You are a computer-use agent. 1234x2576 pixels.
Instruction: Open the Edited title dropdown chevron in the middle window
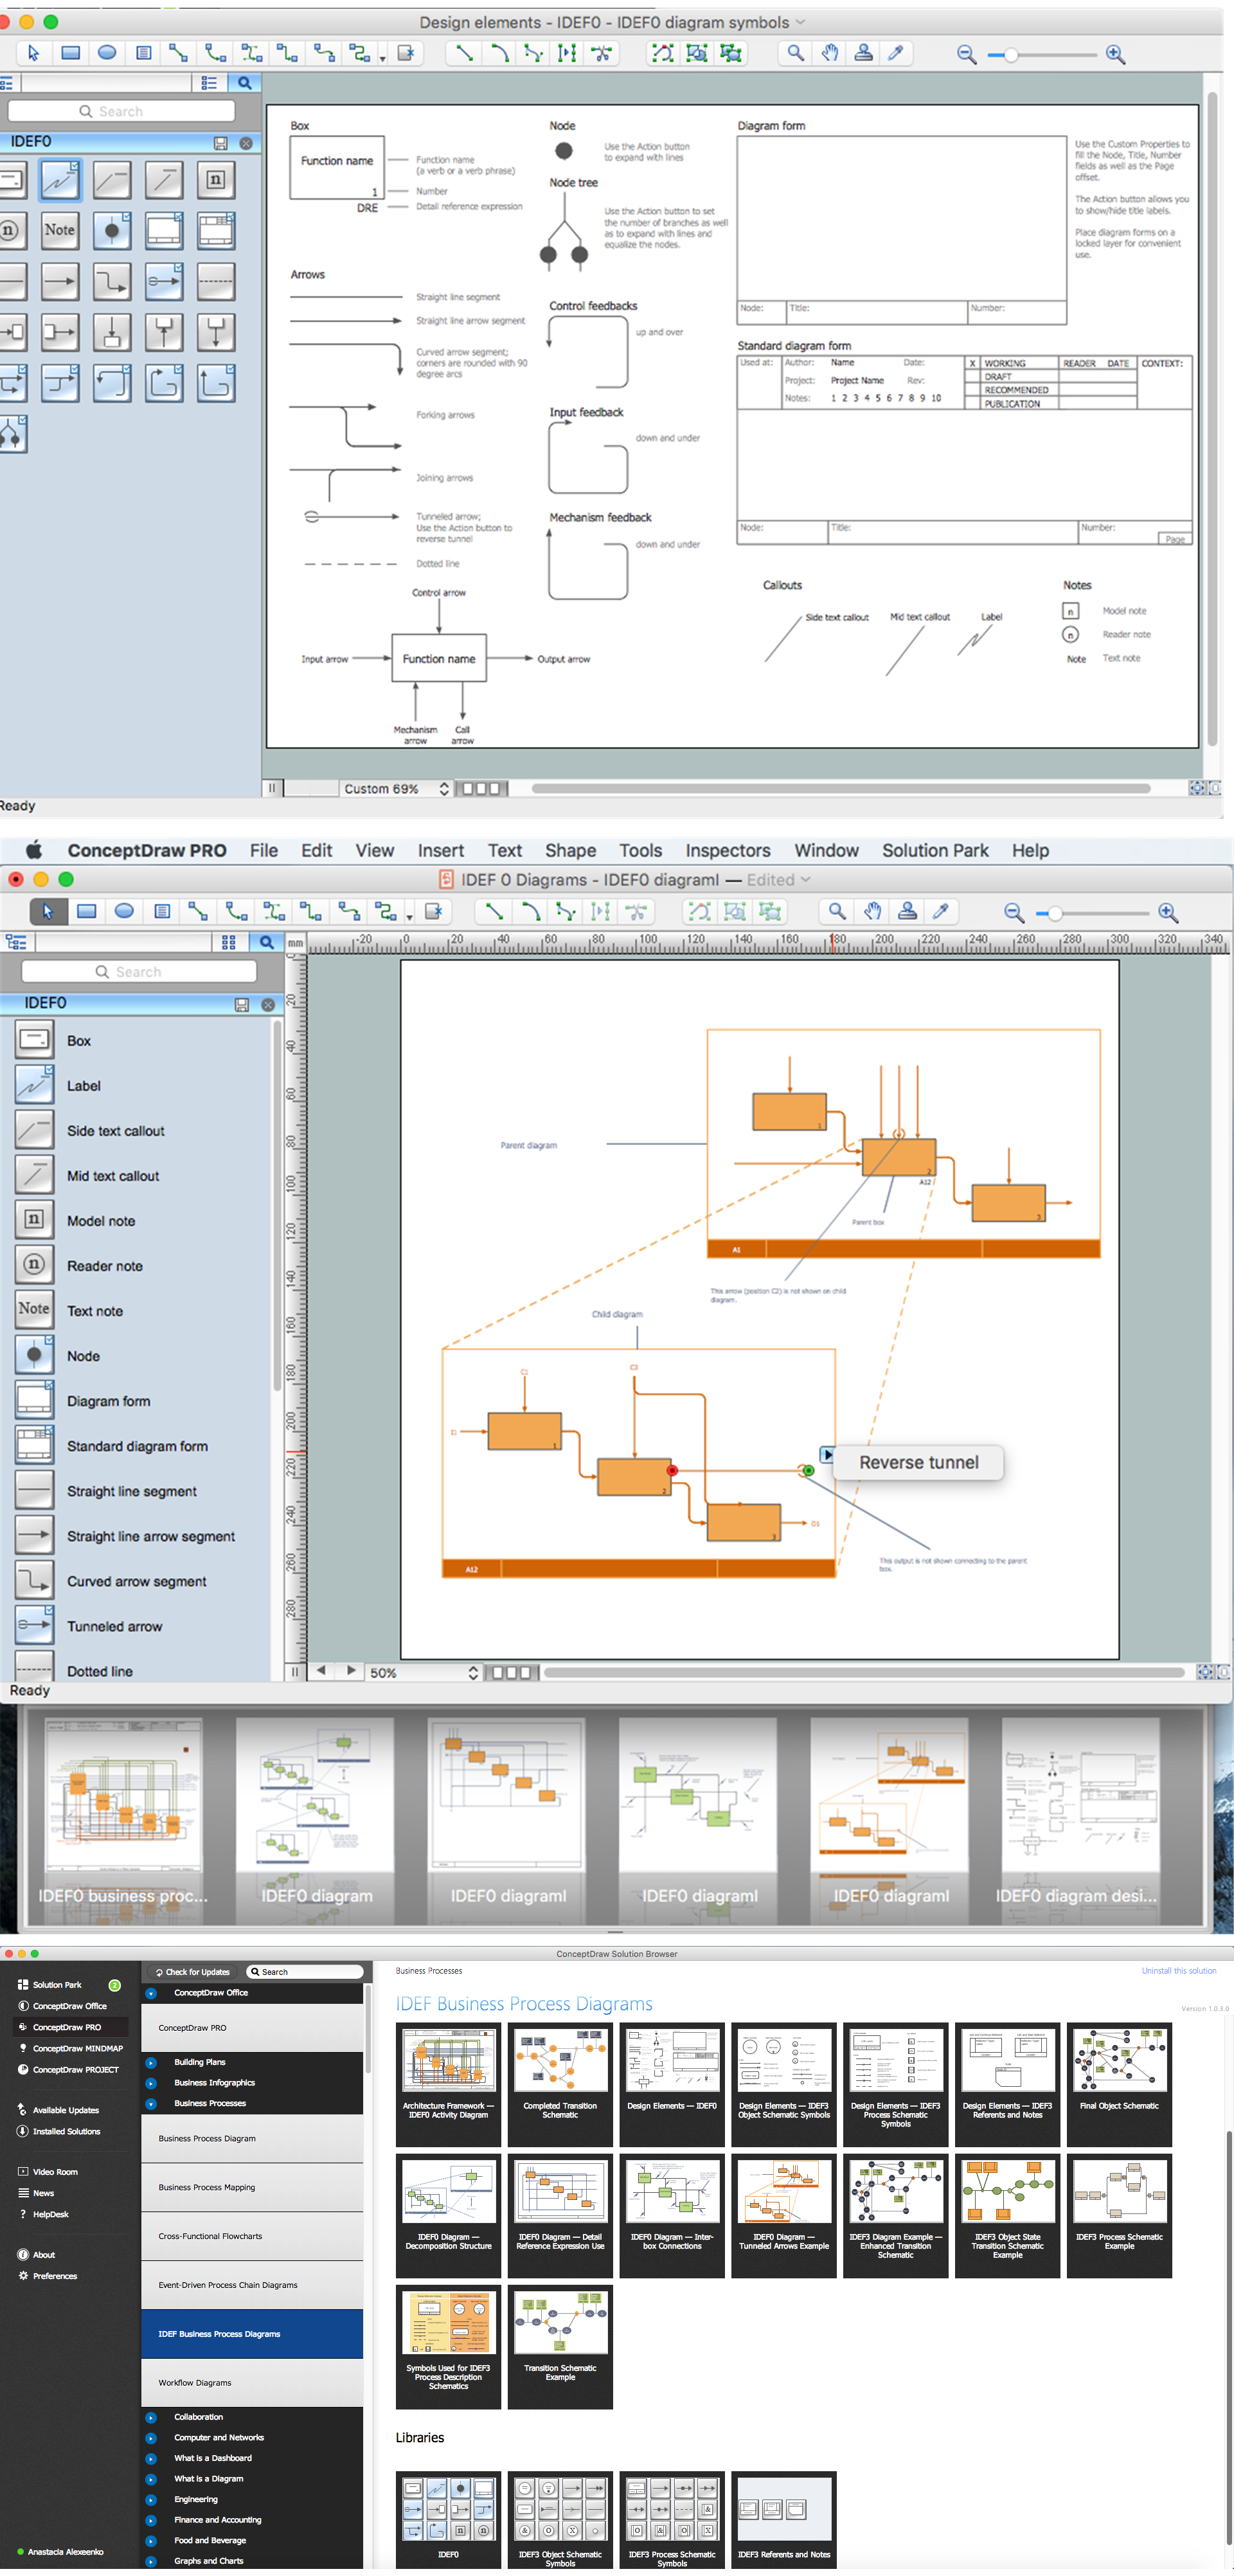coord(805,880)
